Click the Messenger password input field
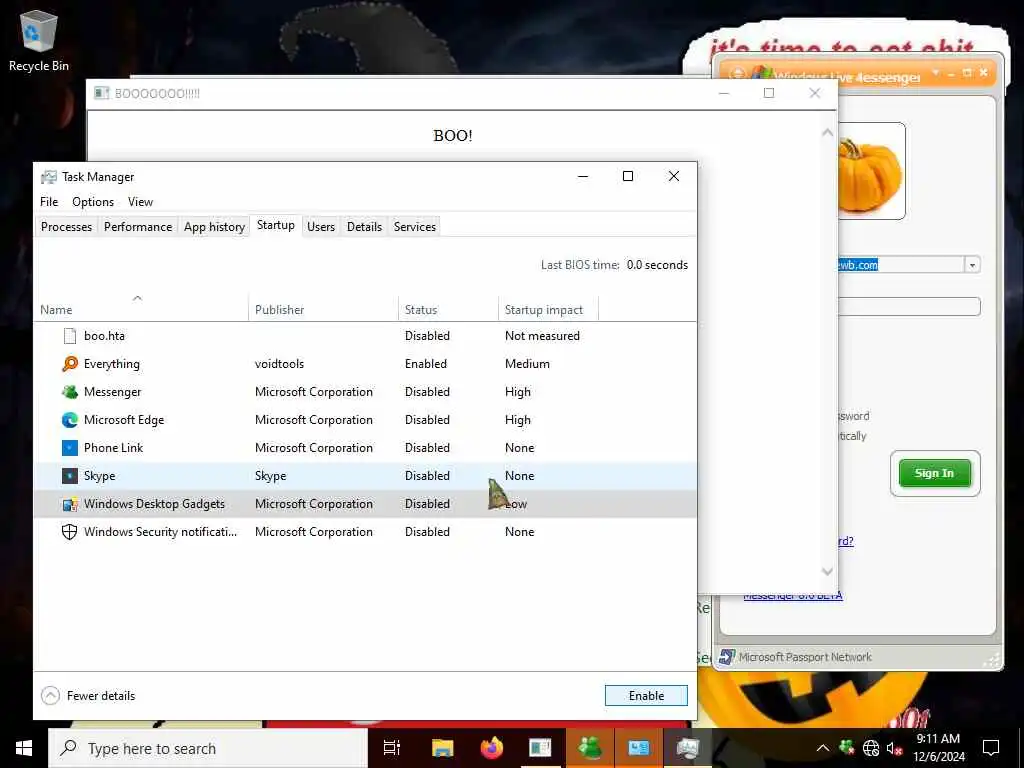 [908, 306]
